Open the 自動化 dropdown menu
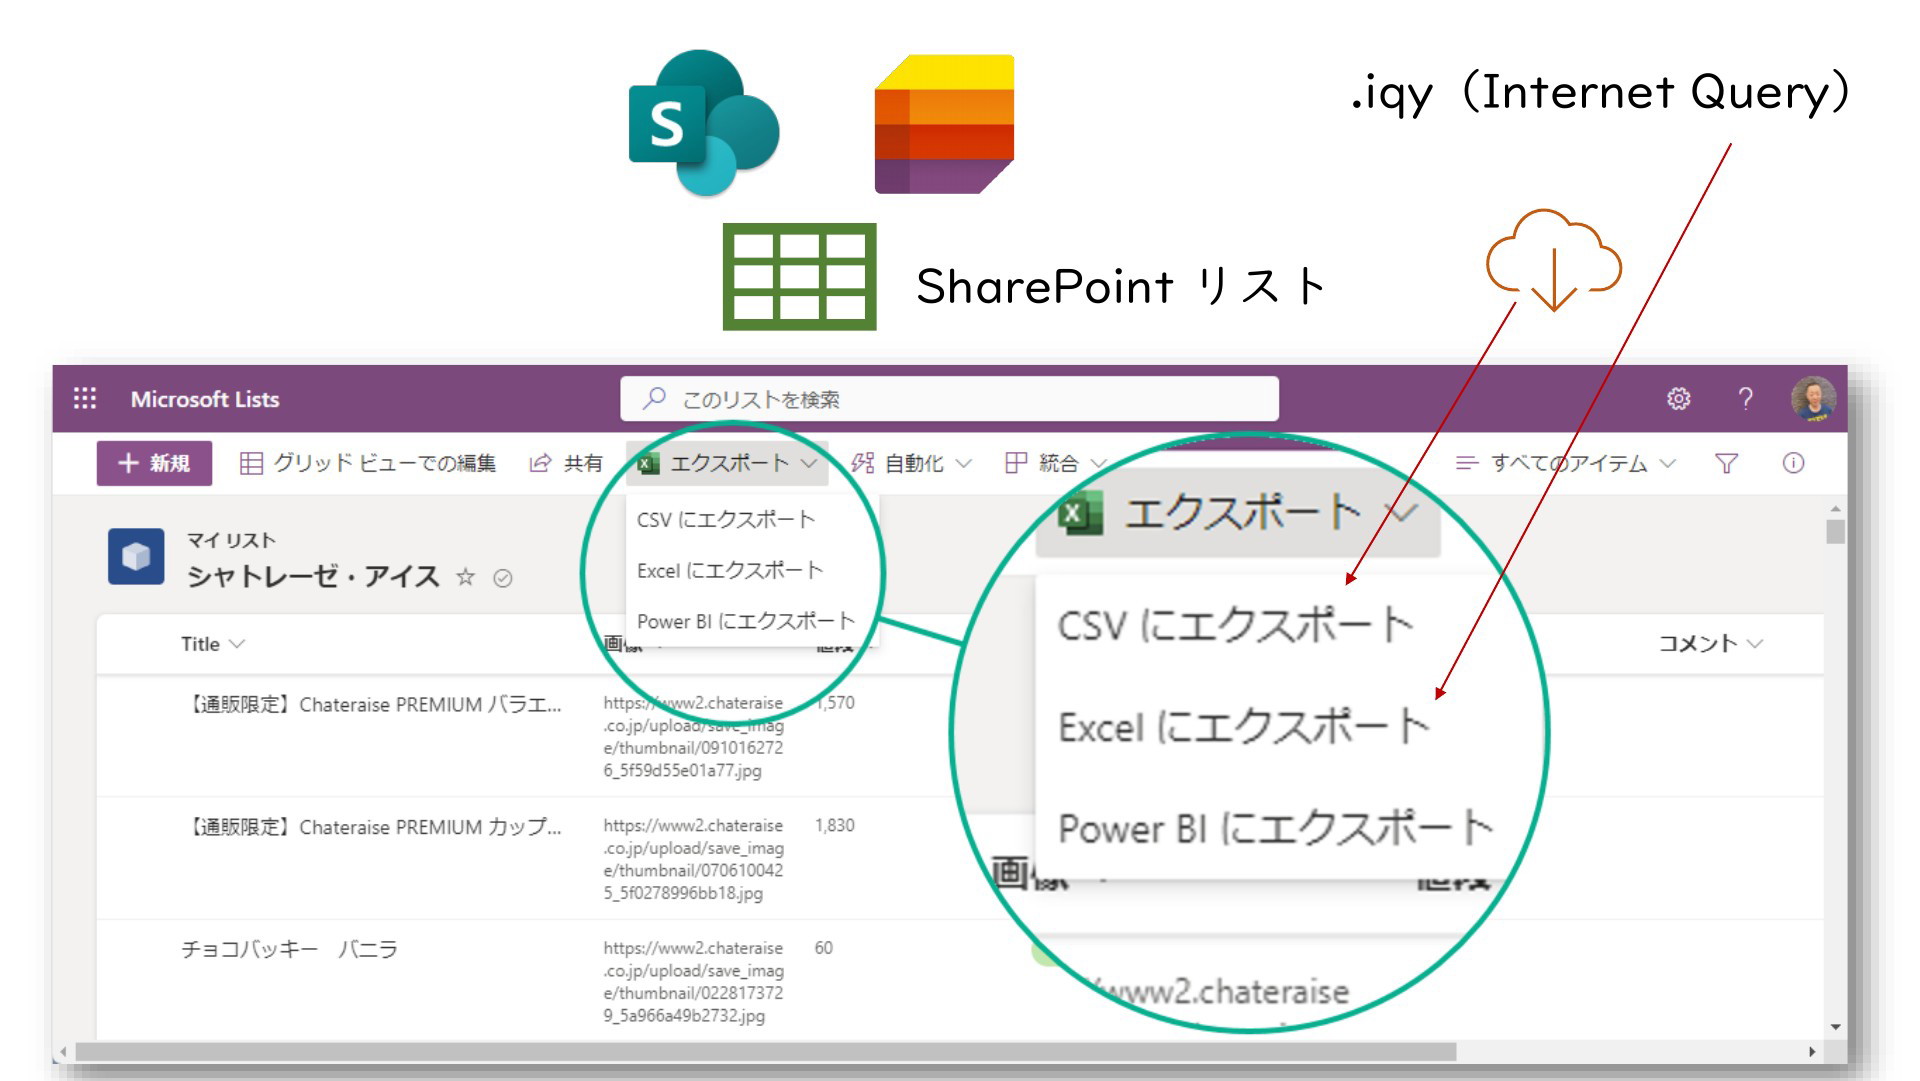Image resolution: width=1920 pixels, height=1081 pixels. click(911, 463)
